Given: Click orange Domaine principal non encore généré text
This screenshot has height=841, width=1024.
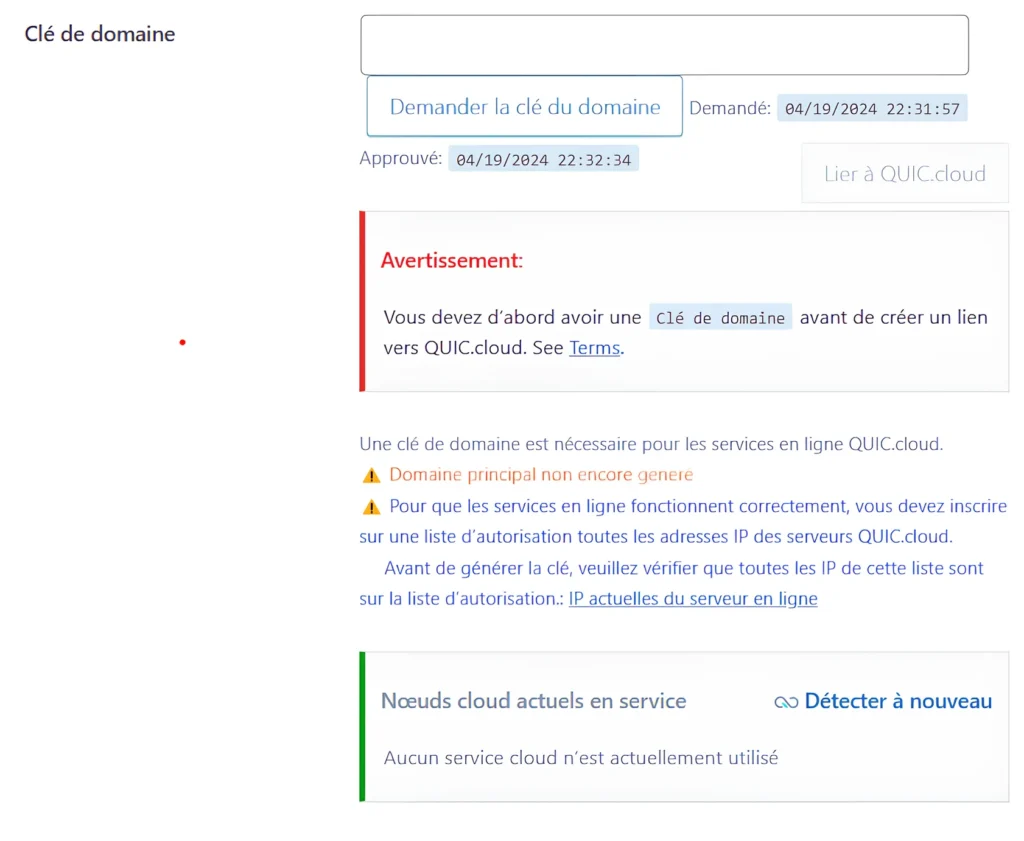Looking at the screenshot, I should coord(541,475).
